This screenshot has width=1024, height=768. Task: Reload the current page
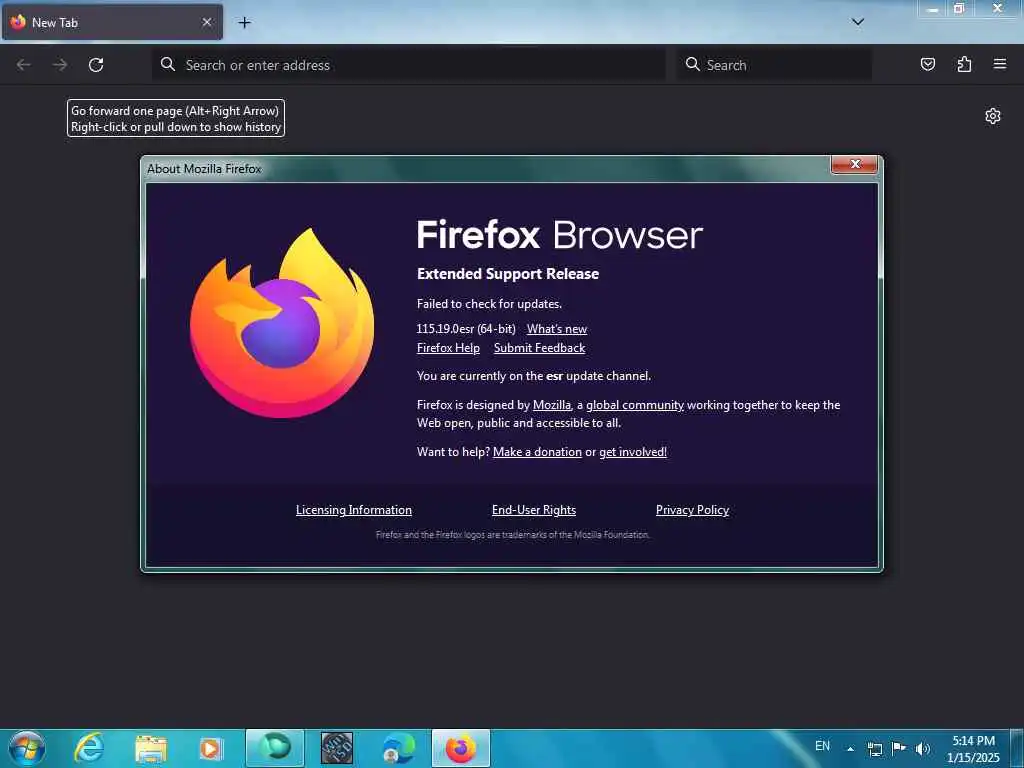(x=96, y=65)
